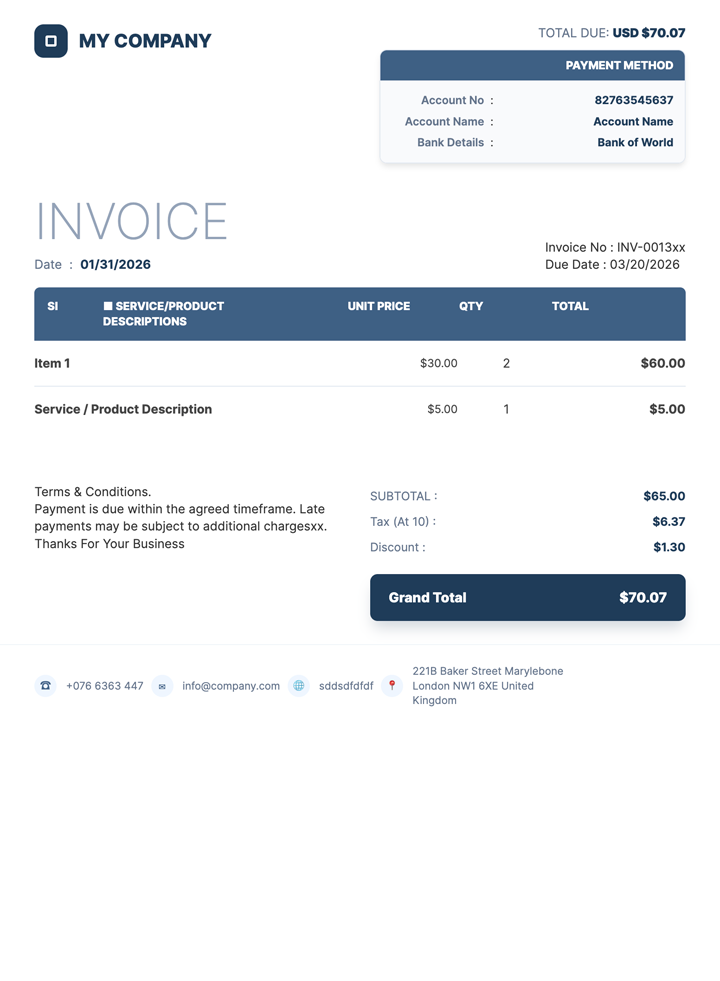The width and height of the screenshot is (720, 981).
Task: Click the Payment Method header
Action: 532,65
